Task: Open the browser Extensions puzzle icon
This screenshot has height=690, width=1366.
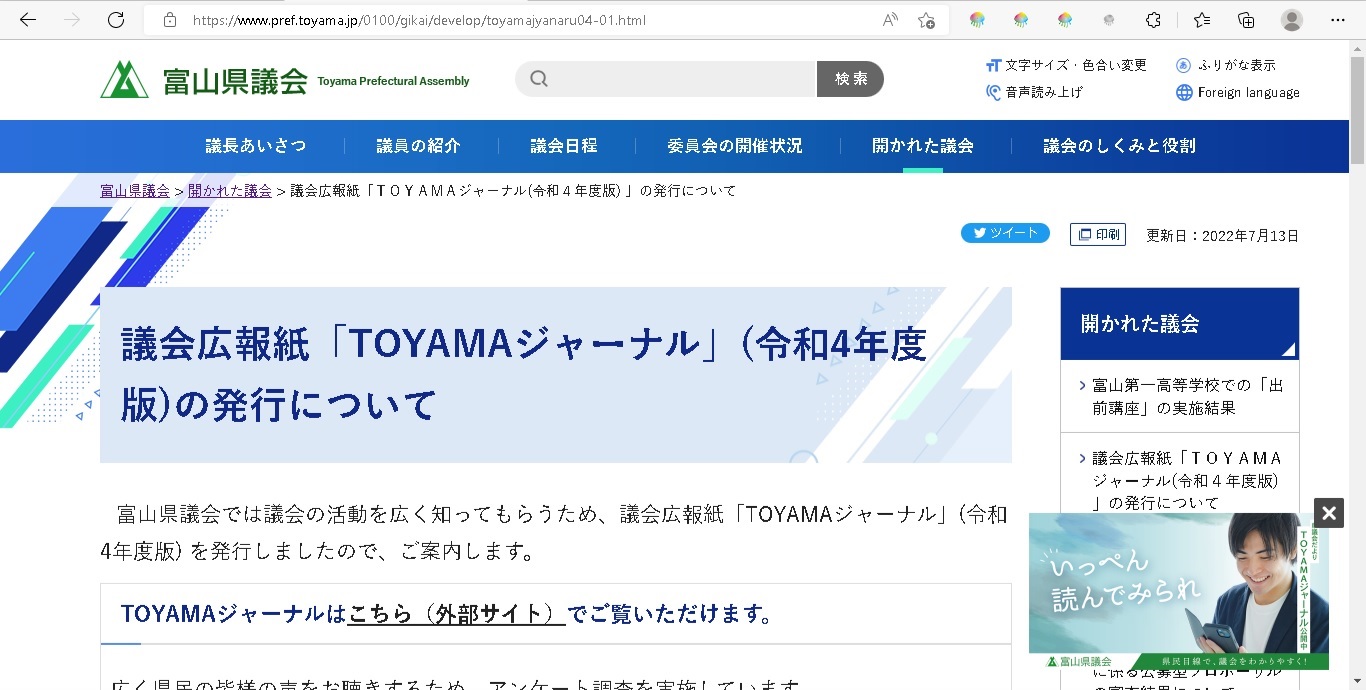Action: click(1153, 20)
